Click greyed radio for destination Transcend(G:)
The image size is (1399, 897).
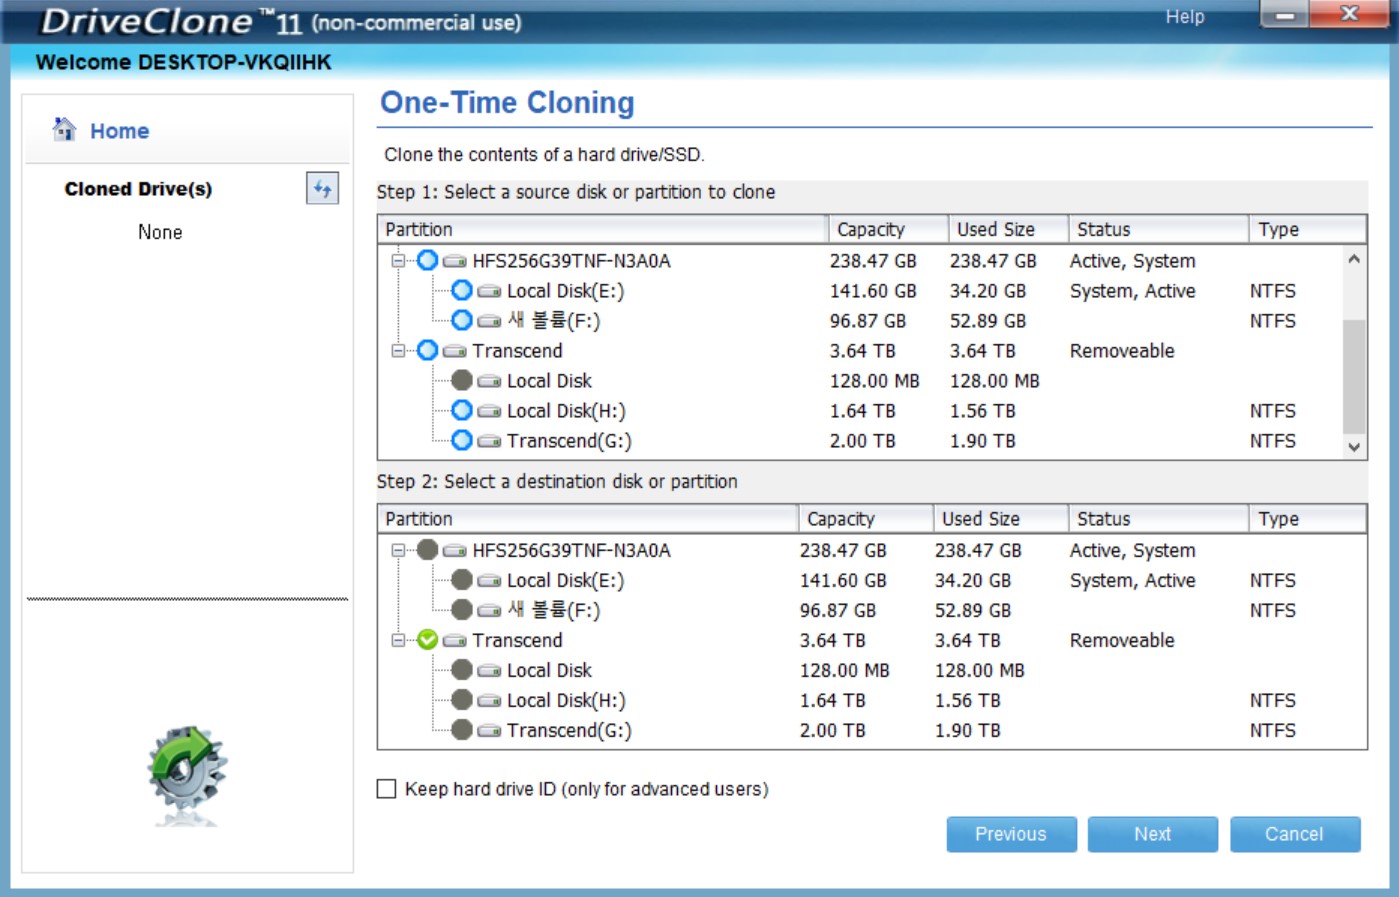461,730
